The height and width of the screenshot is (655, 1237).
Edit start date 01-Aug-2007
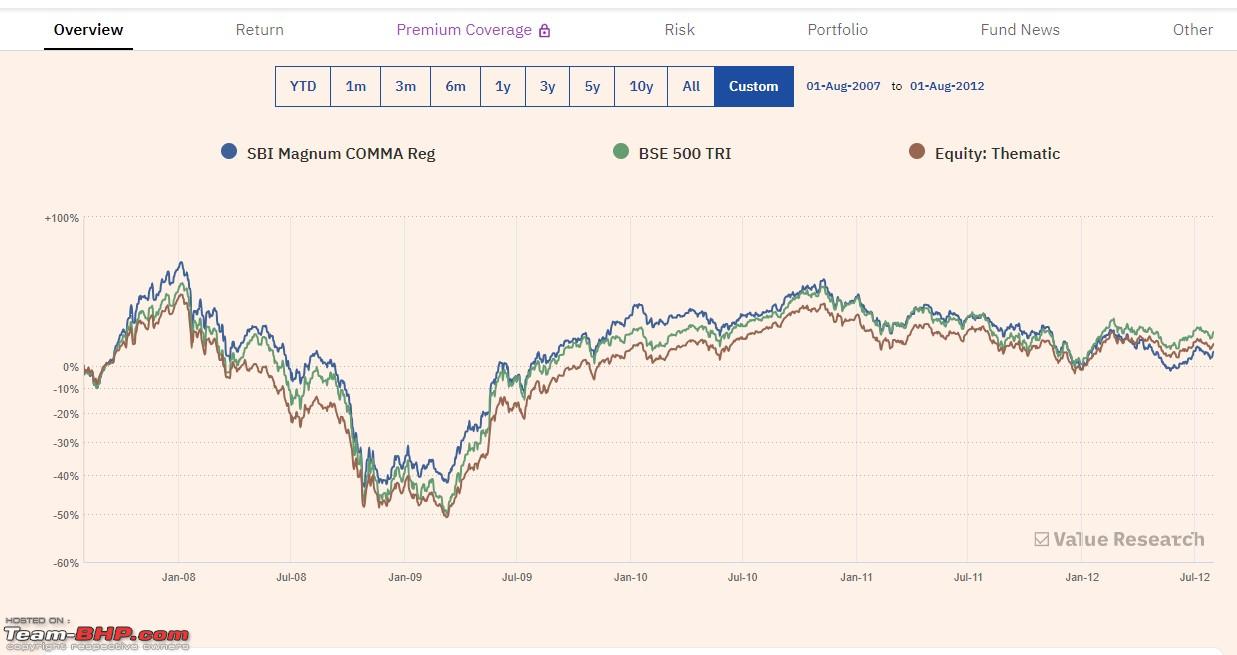click(844, 86)
